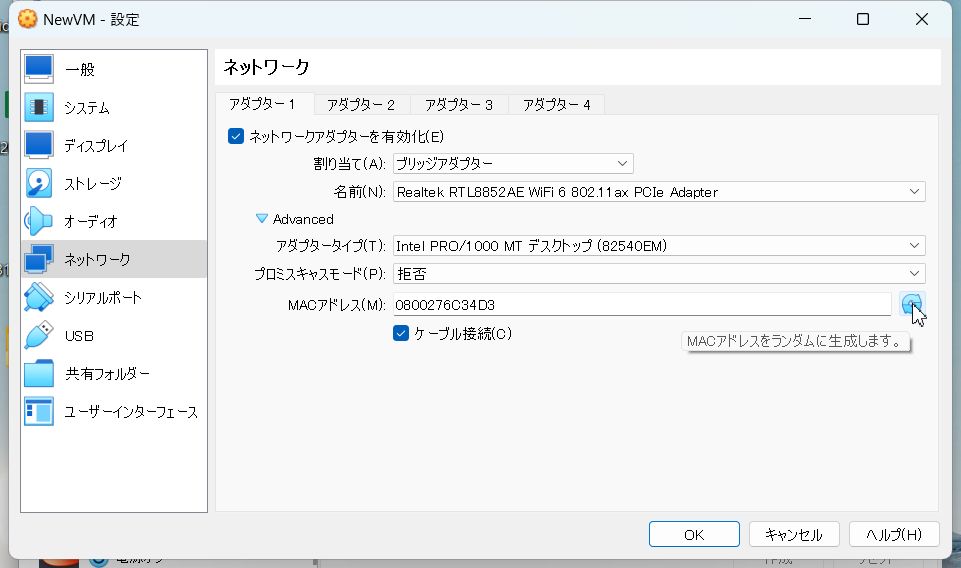Click the キャンセル (Cancel) button
Viewport: 961px width, 568px height.
pyautogui.click(x=793, y=534)
